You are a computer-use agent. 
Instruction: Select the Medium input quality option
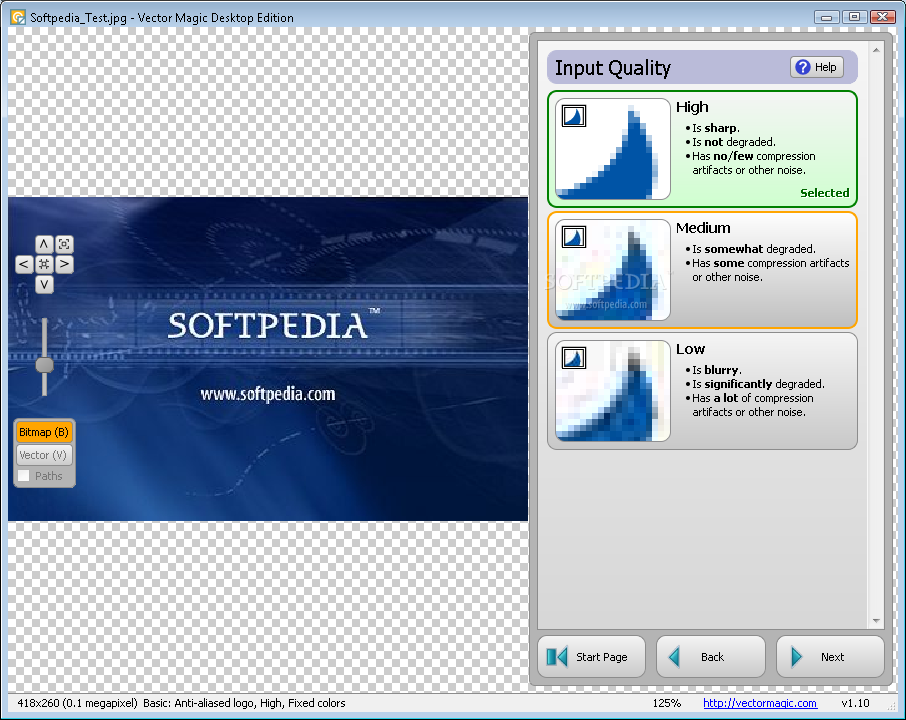702,270
